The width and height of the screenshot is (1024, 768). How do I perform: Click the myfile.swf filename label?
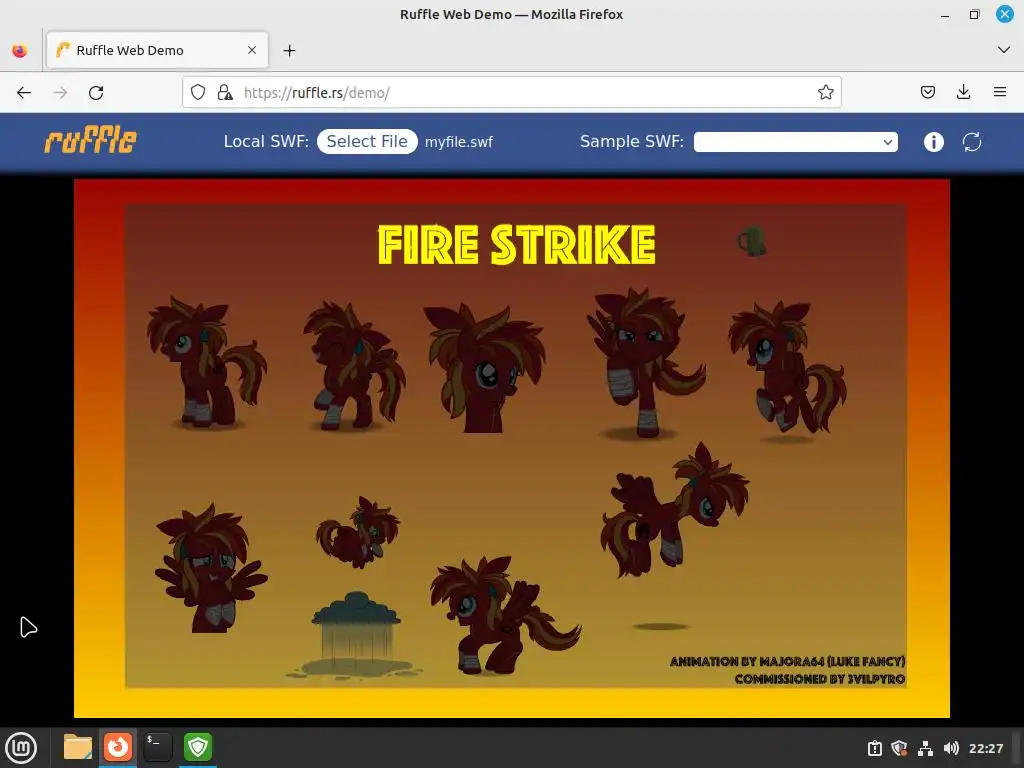tap(458, 142)
